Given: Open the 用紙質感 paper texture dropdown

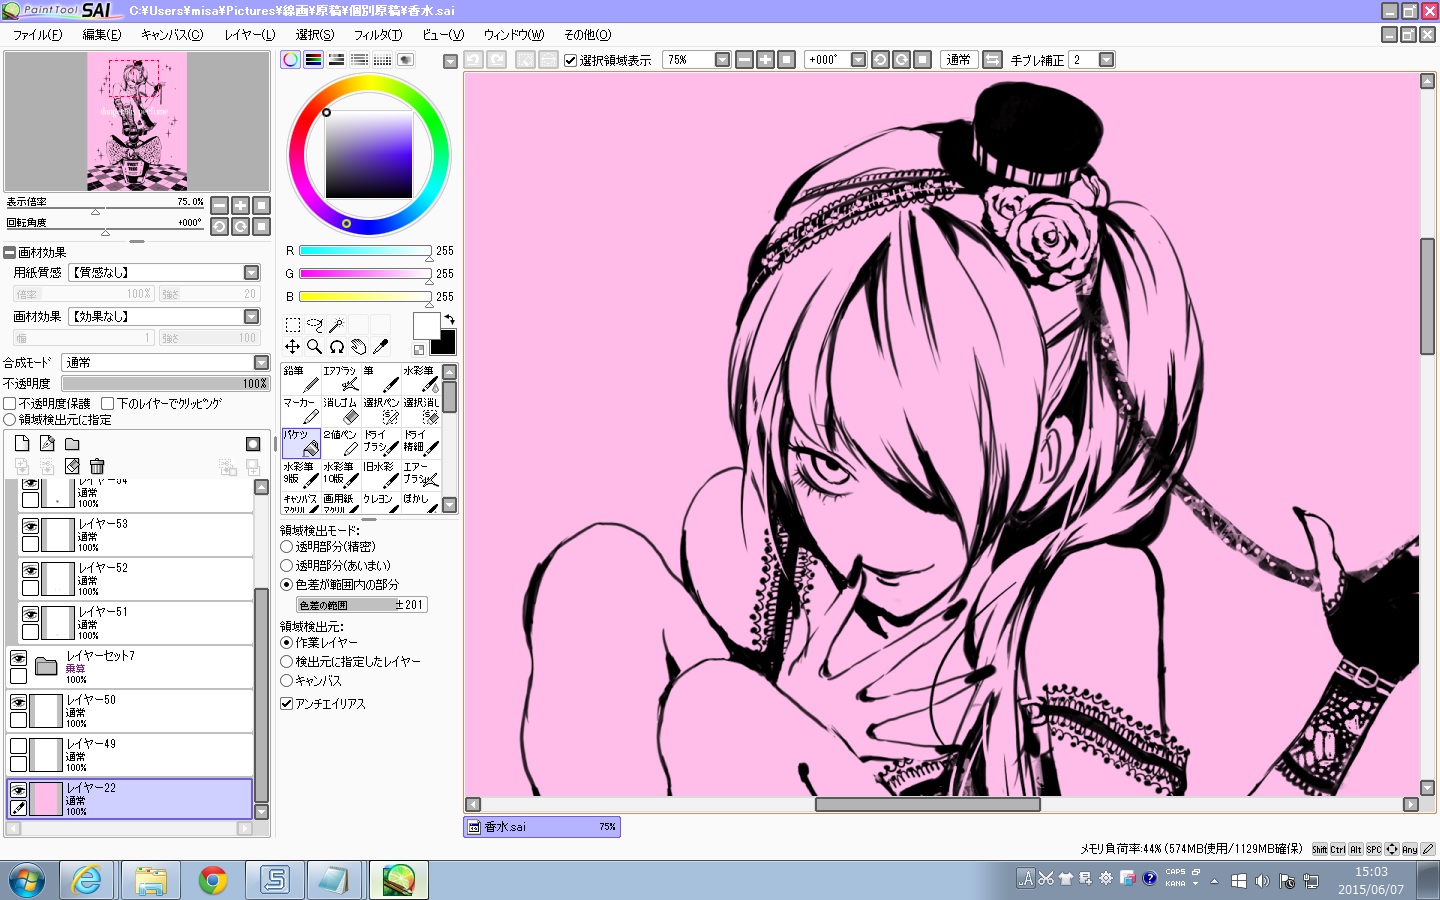Looking at the screenshot, I should coord(251,273).
